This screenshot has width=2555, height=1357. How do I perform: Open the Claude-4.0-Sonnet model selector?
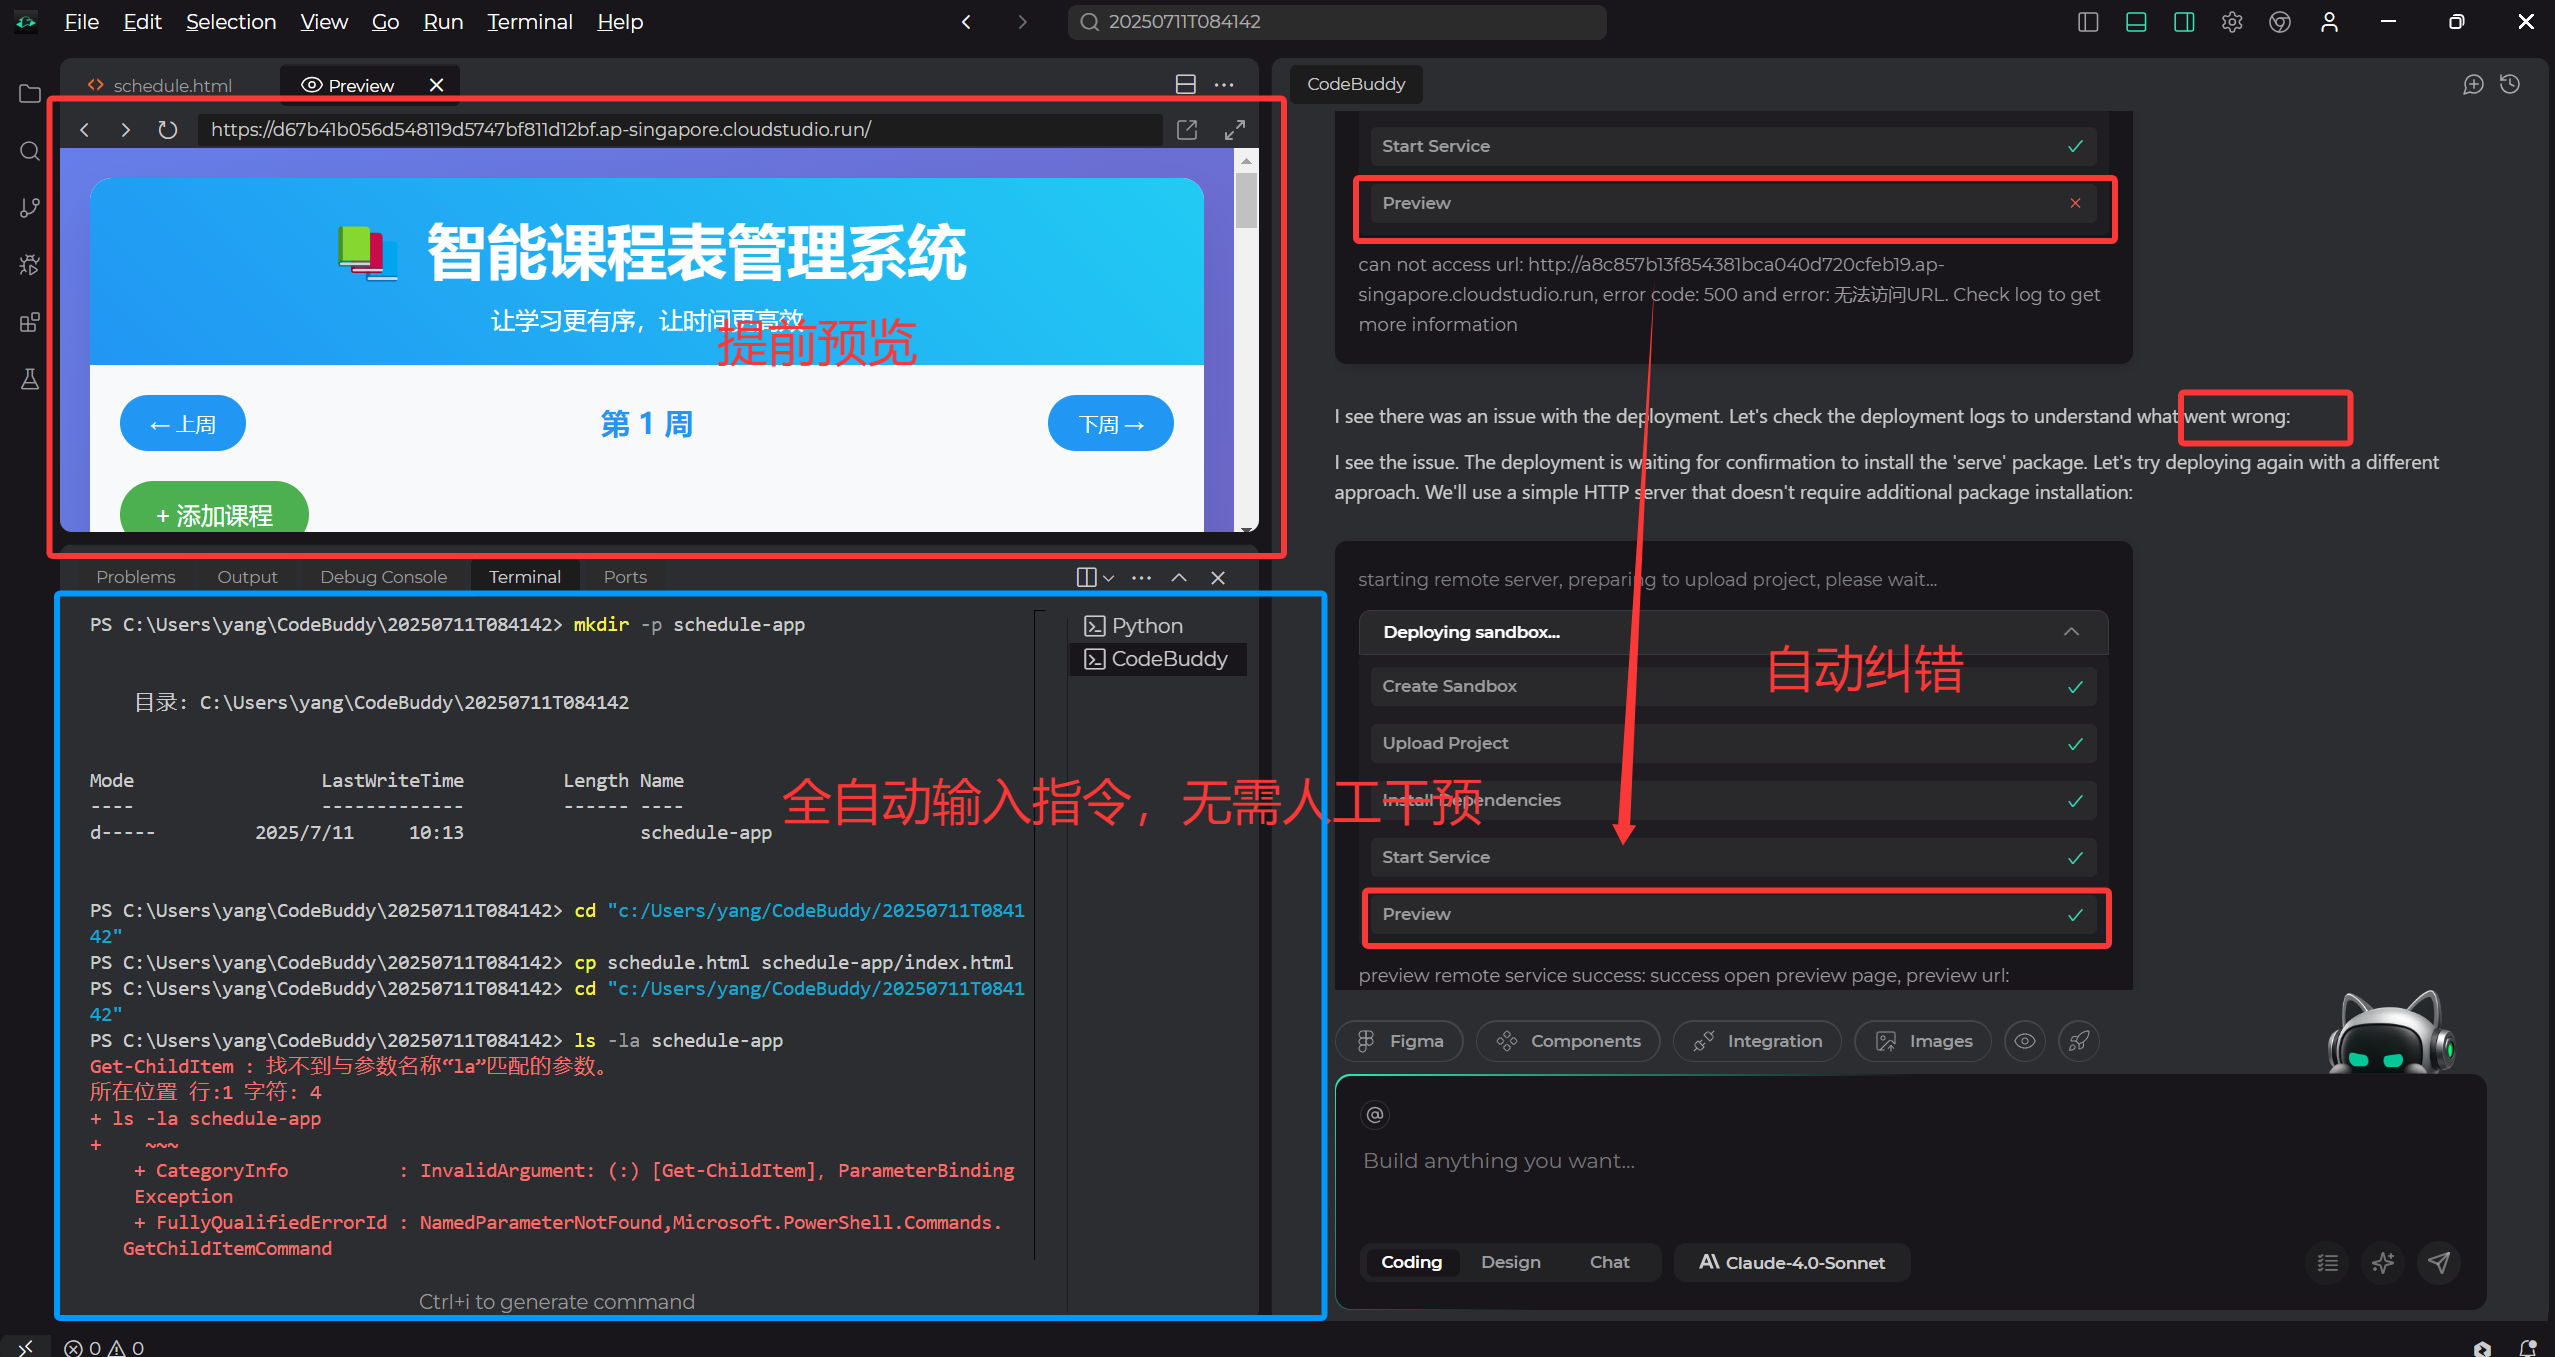[x=1792, y=1262]
